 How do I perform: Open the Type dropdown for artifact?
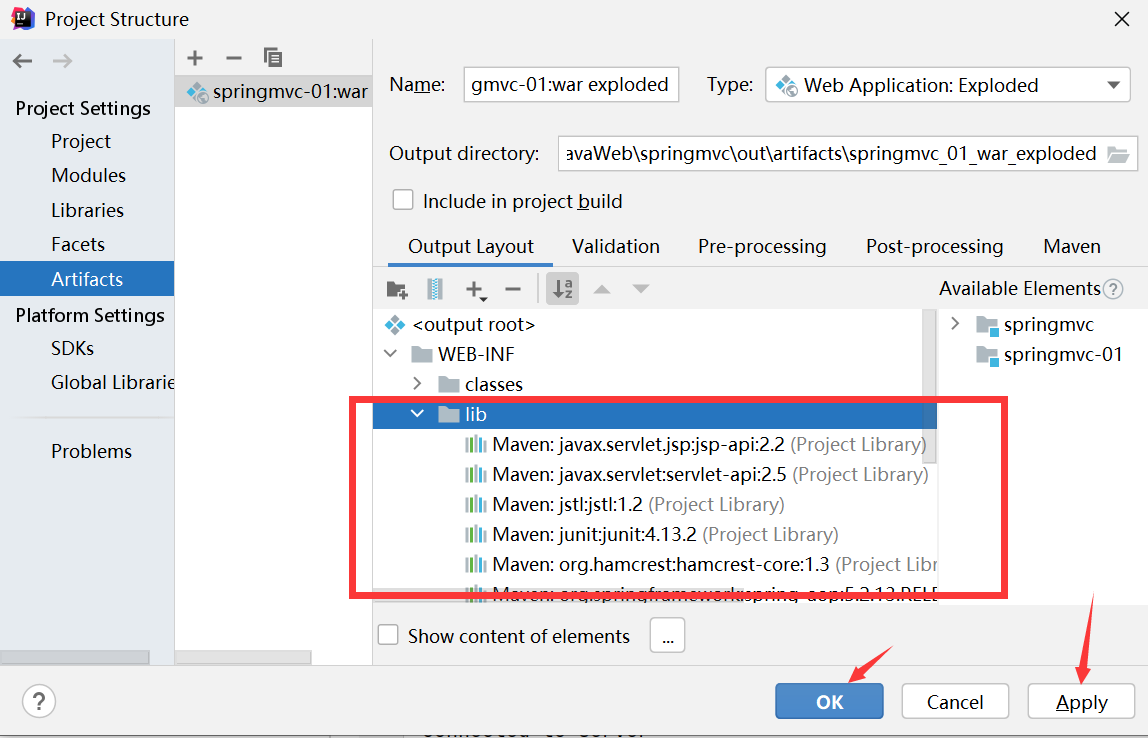click(947, 85)
